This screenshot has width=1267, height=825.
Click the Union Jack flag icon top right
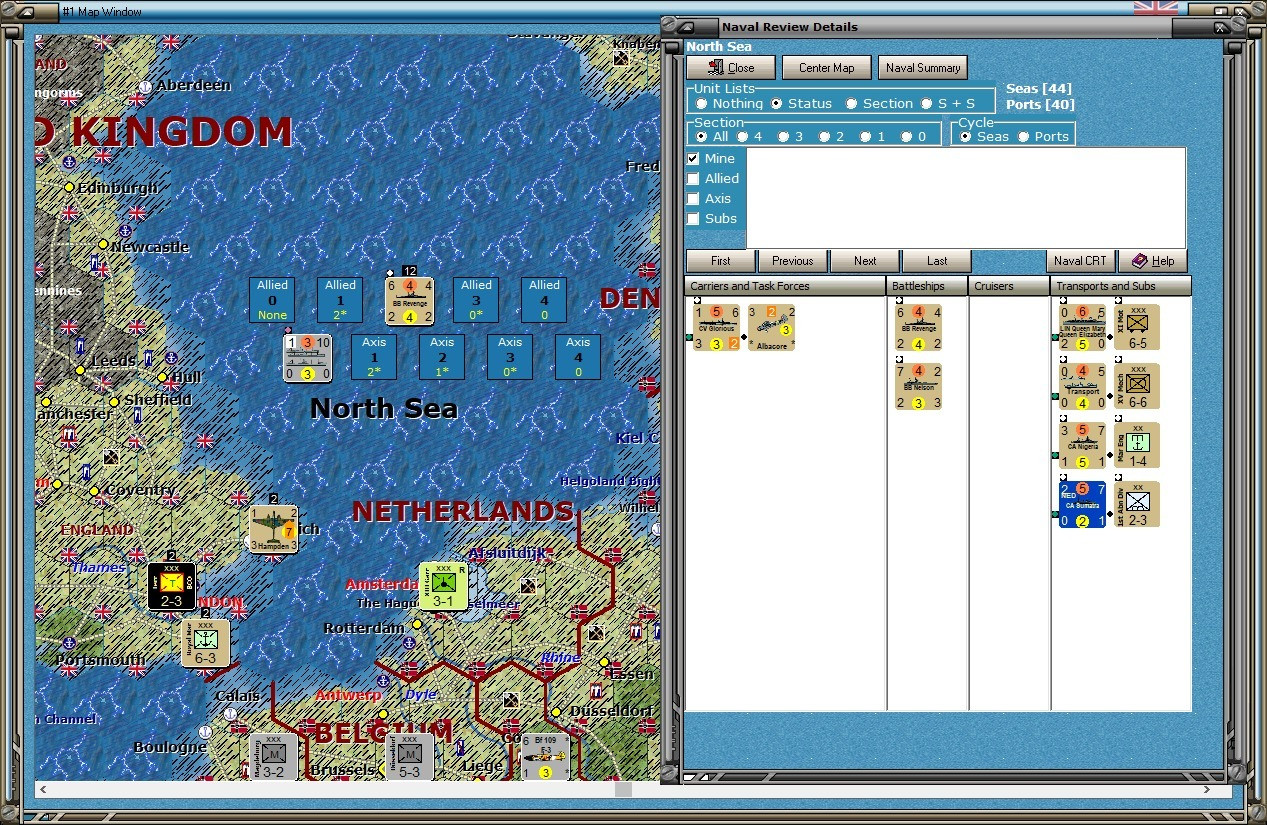[1155, 6]
